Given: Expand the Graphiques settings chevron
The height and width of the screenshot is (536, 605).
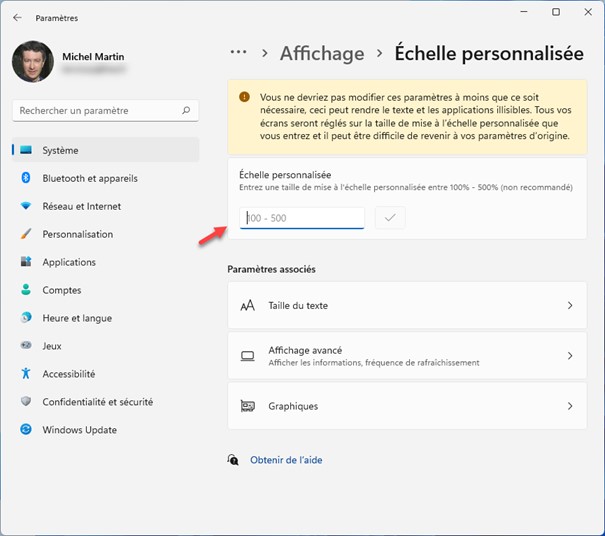Looking at the screenshot, I should (x=570, y=406).
